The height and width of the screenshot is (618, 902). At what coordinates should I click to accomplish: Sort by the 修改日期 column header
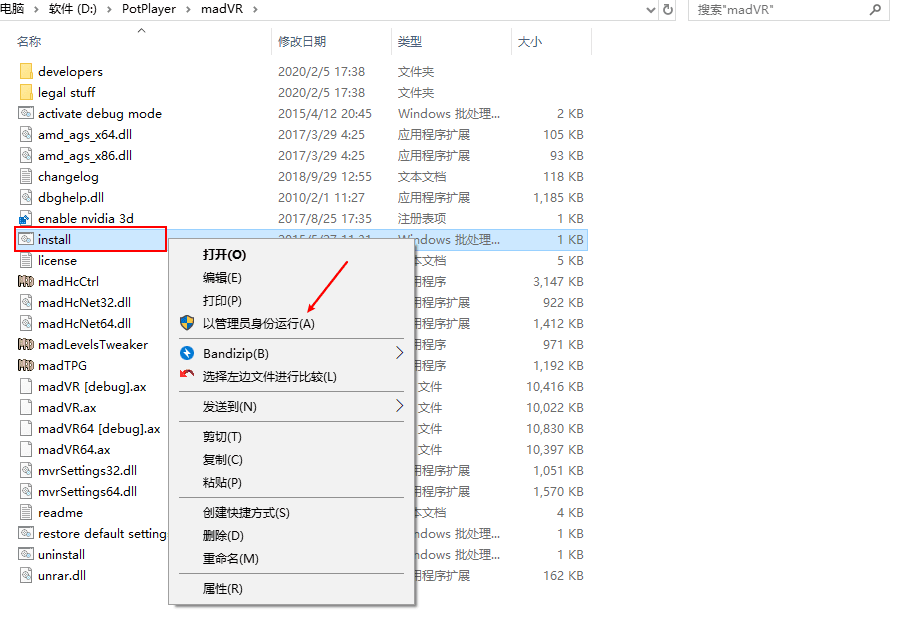[302, 41]
